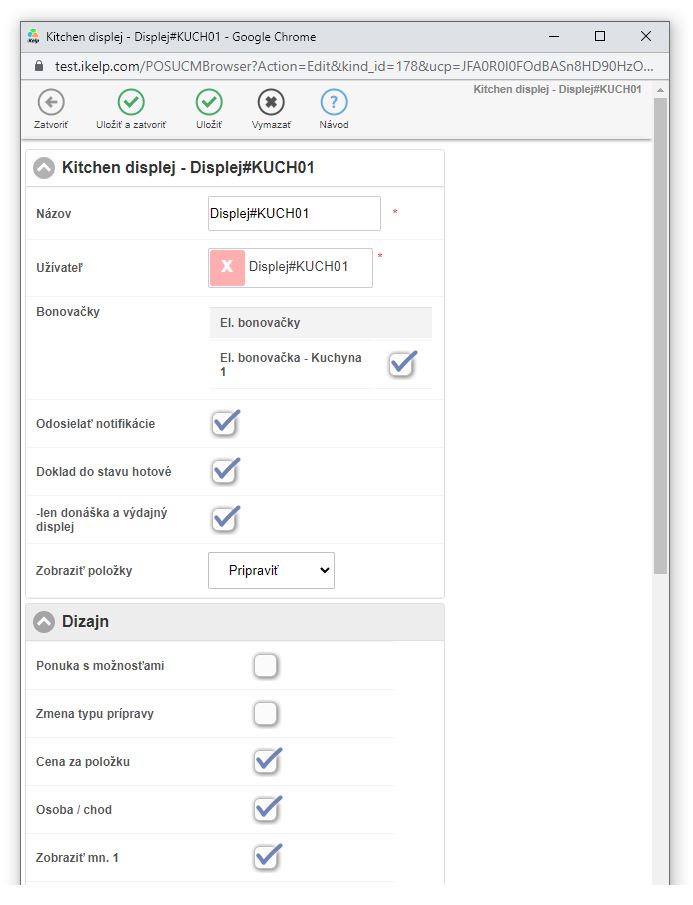Click the Názov text field
The image size is (693, 905).
[x=294, y=214]
